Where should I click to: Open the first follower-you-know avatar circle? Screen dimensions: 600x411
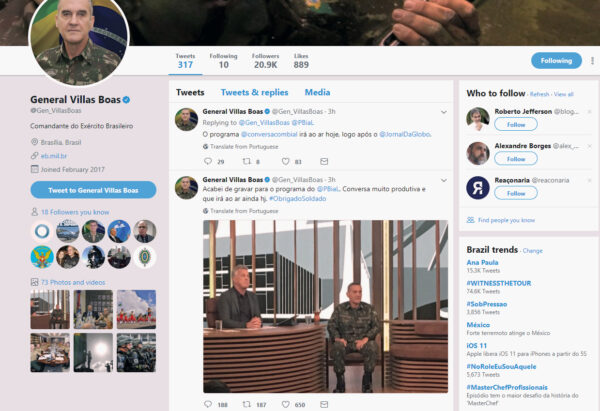click(42, 231)
